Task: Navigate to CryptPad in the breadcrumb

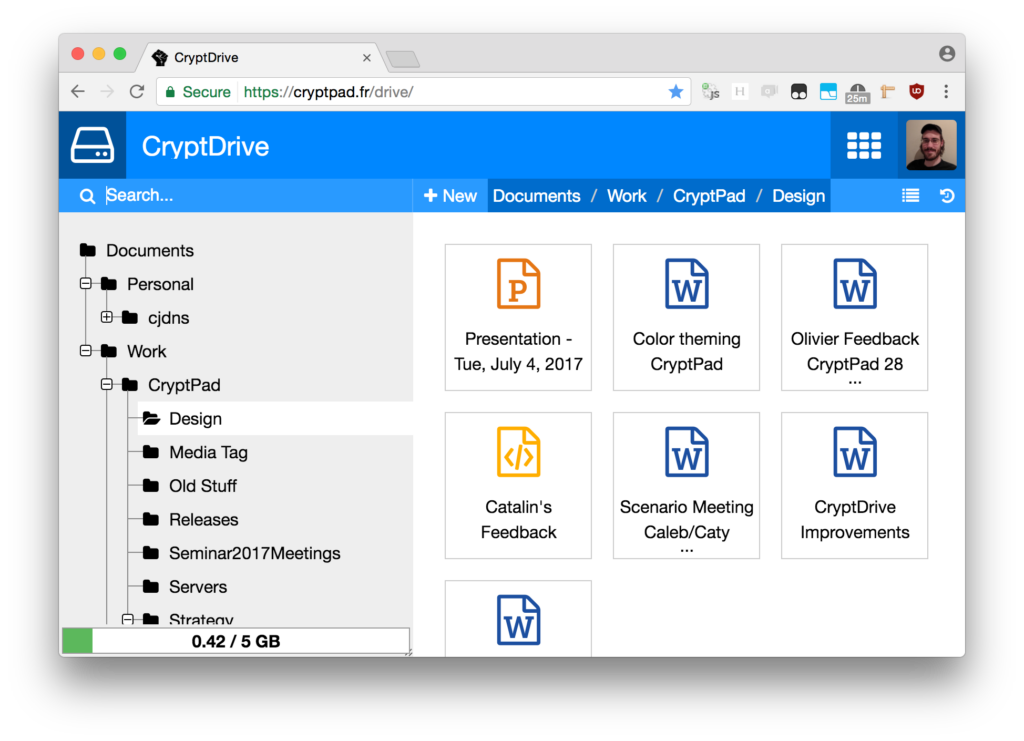Action: pos(709,195)
